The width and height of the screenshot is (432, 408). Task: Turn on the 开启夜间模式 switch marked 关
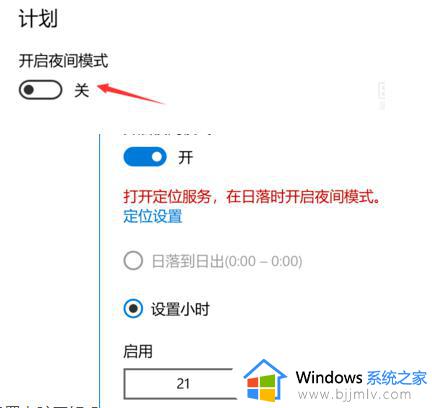pyautogui.click(x=40, y=90)
